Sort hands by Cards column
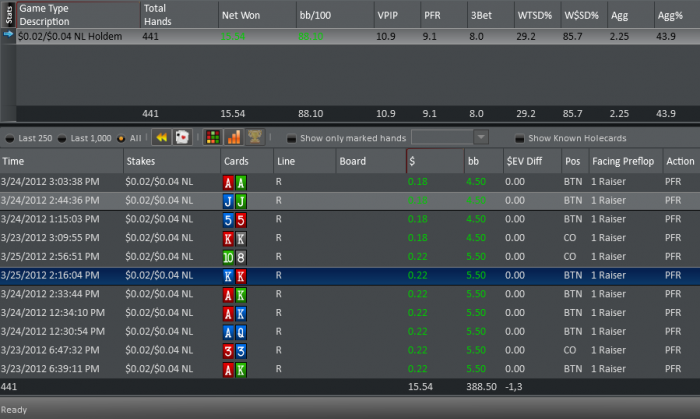Screen dimensions: 700x419 click(x=247, y=161)
